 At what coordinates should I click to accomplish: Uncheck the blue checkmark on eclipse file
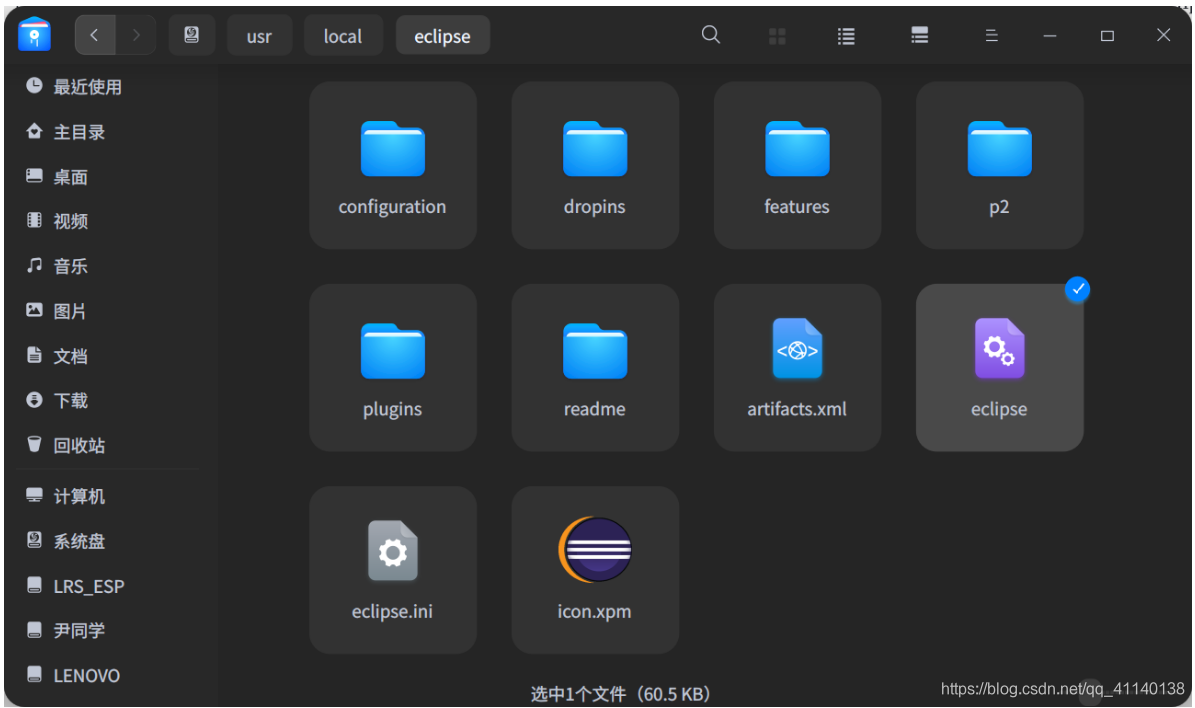click(x=1077, y=289)
